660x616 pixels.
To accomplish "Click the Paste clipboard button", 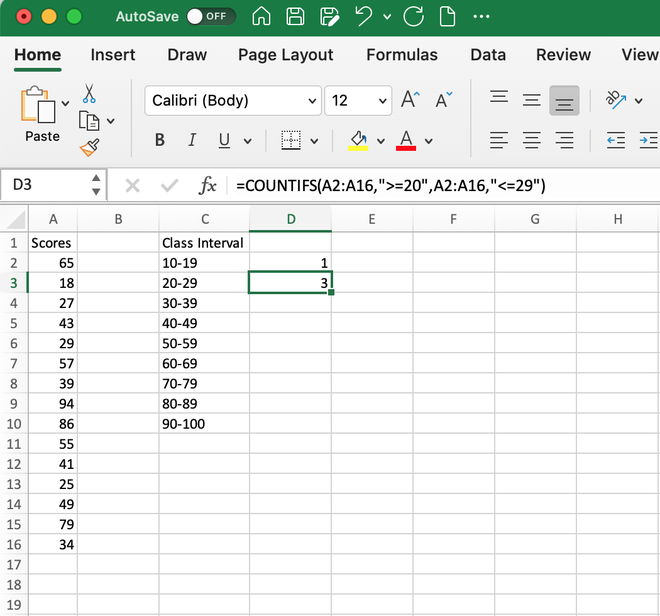I will click(x=39, y=105).
